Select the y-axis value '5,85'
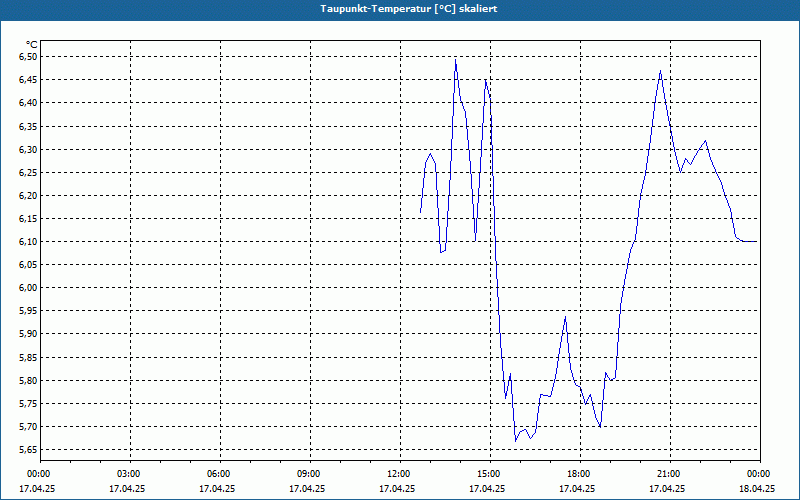Image resolution: width=800 pixels, height=500 pixels. click(28, 357)
